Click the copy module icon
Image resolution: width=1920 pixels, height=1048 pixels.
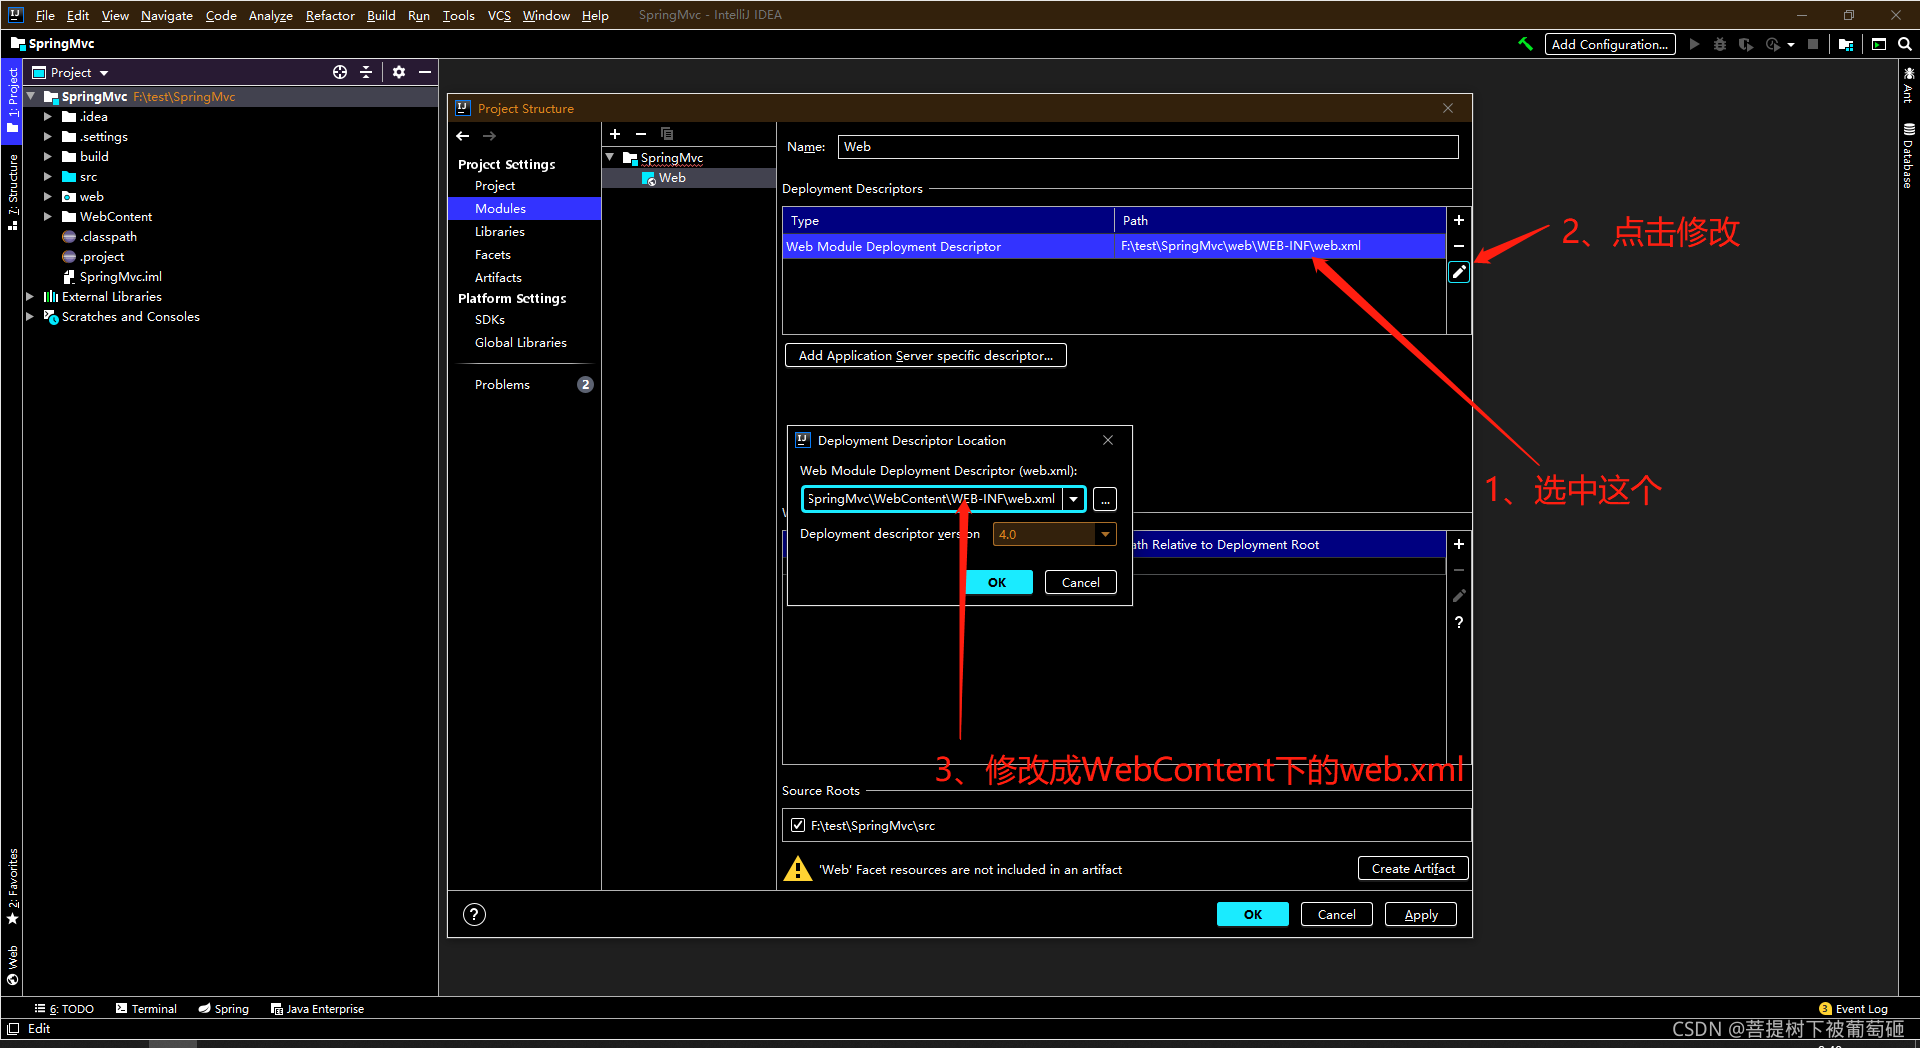(x=667, y=134)
